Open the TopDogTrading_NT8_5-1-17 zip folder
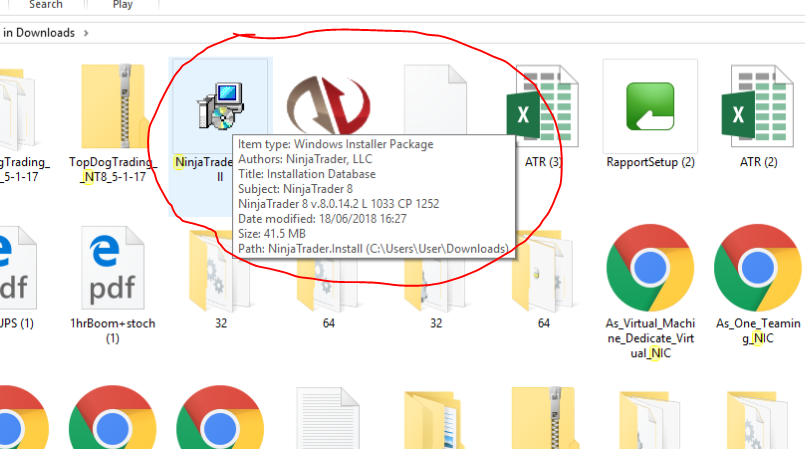The height and width of the screenshot is (449, 805). [113, 106]
